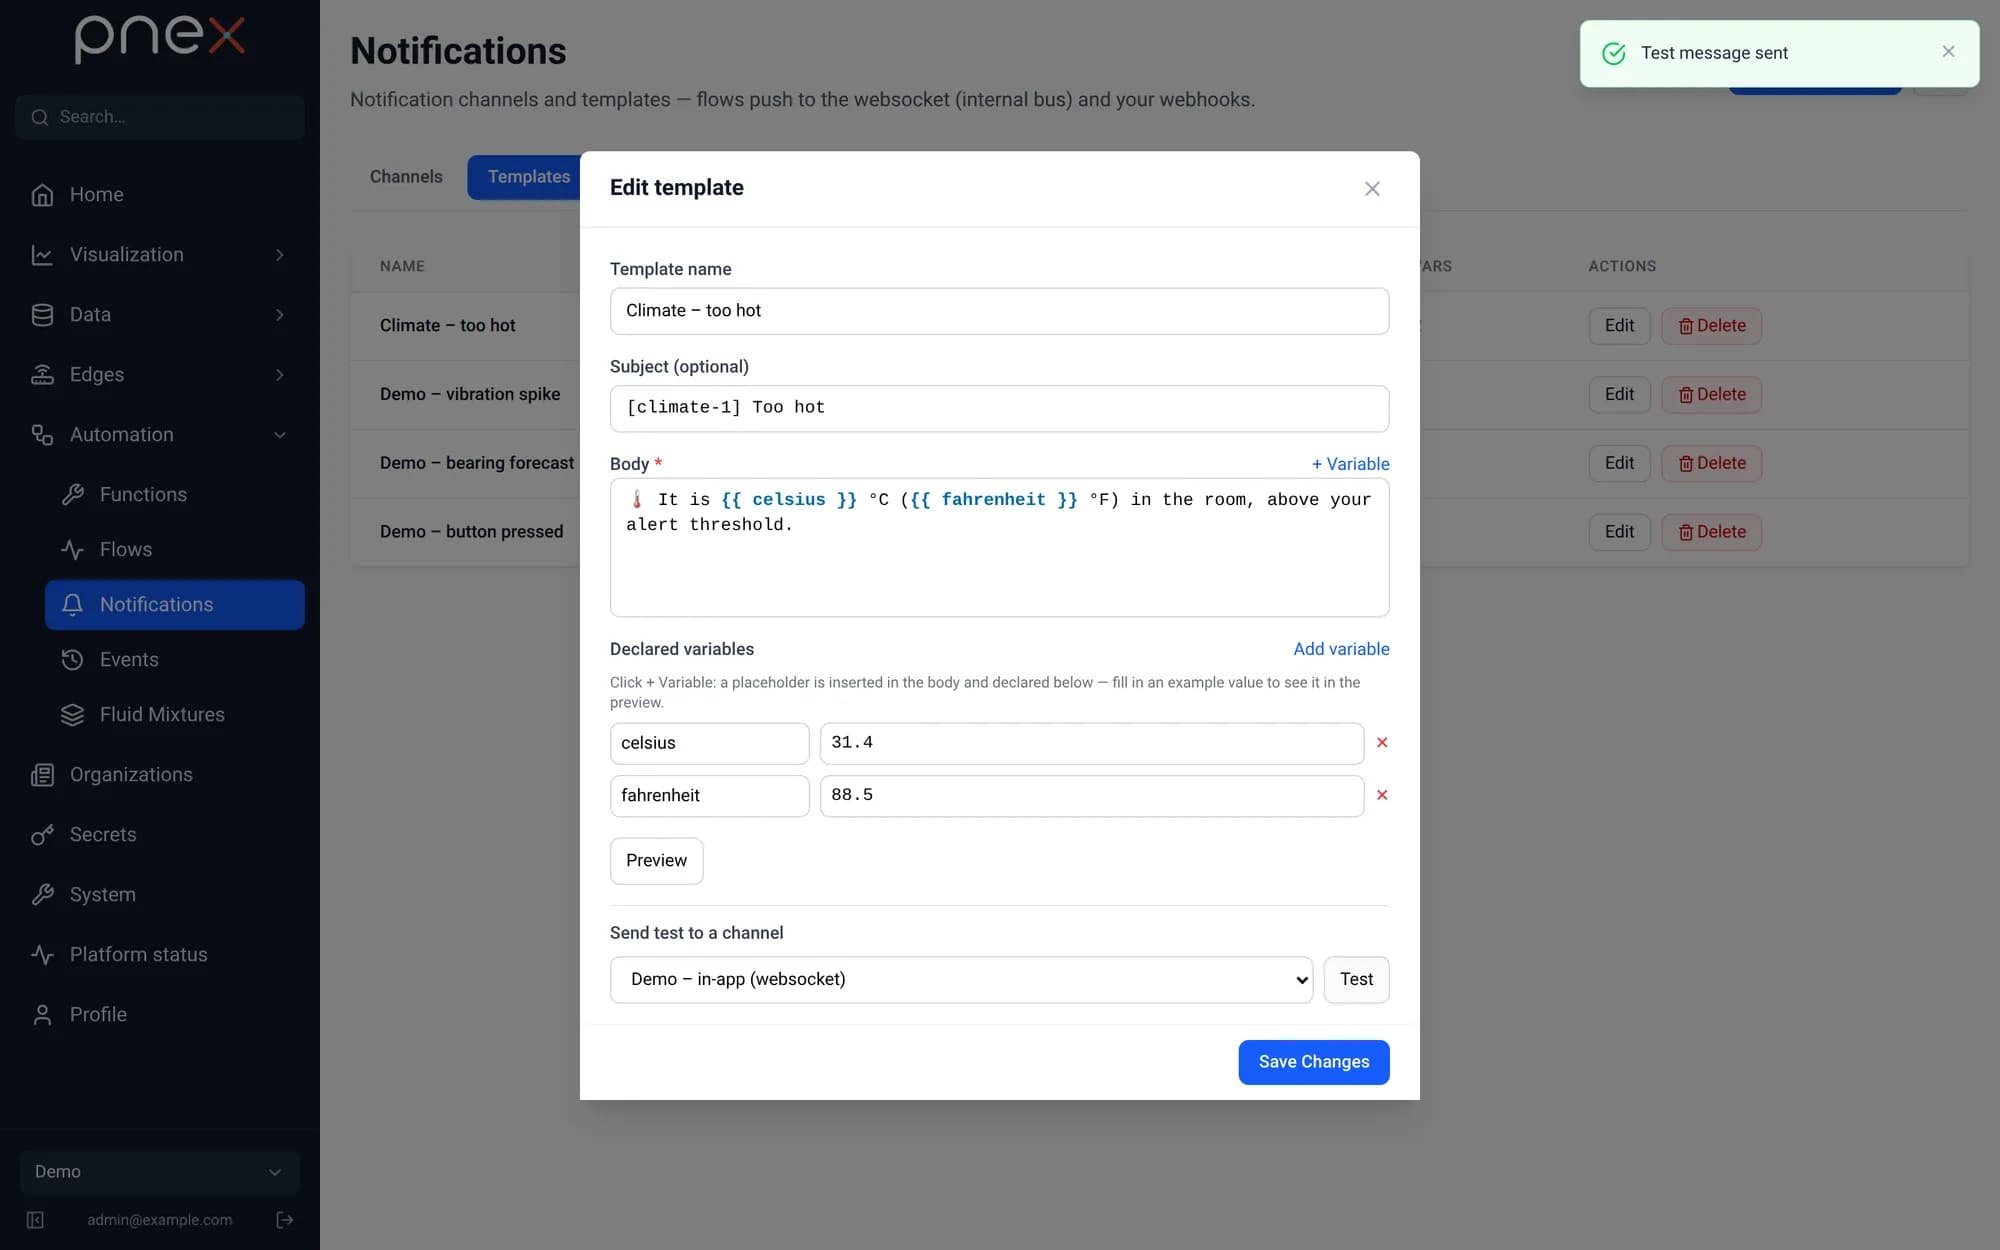Expand the Visualization menu chevron
This screenshot has width=2000, height=1250.
[280, 255]
